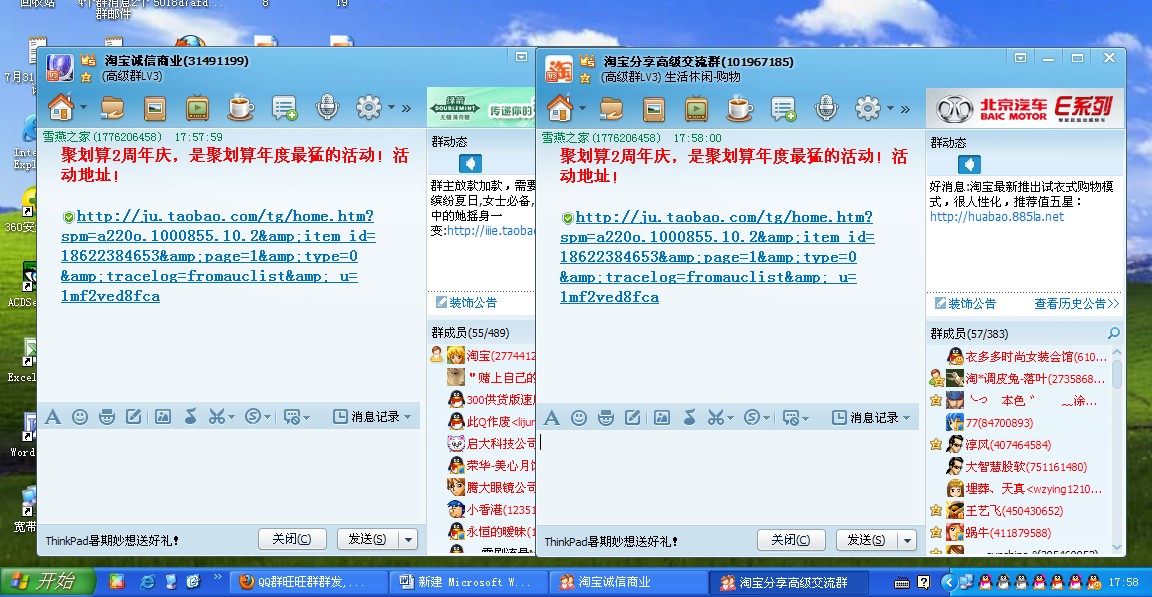Image resolution: width=1152 pixels, height=597 pixels.
Task: Expand screenshot options arrow in 淘宝诚信商业 toolbar
Action: click(x=231, y=418)
